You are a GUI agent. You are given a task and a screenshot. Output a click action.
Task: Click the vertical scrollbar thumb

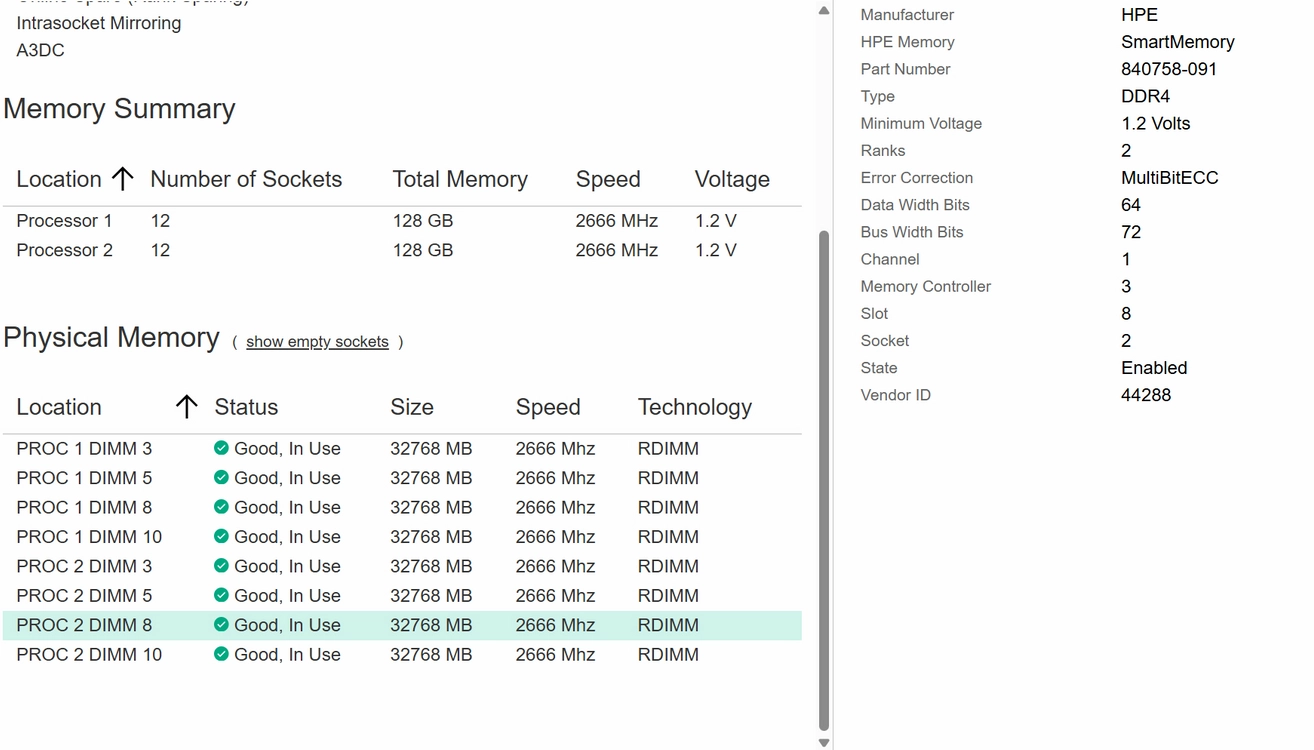824,480
